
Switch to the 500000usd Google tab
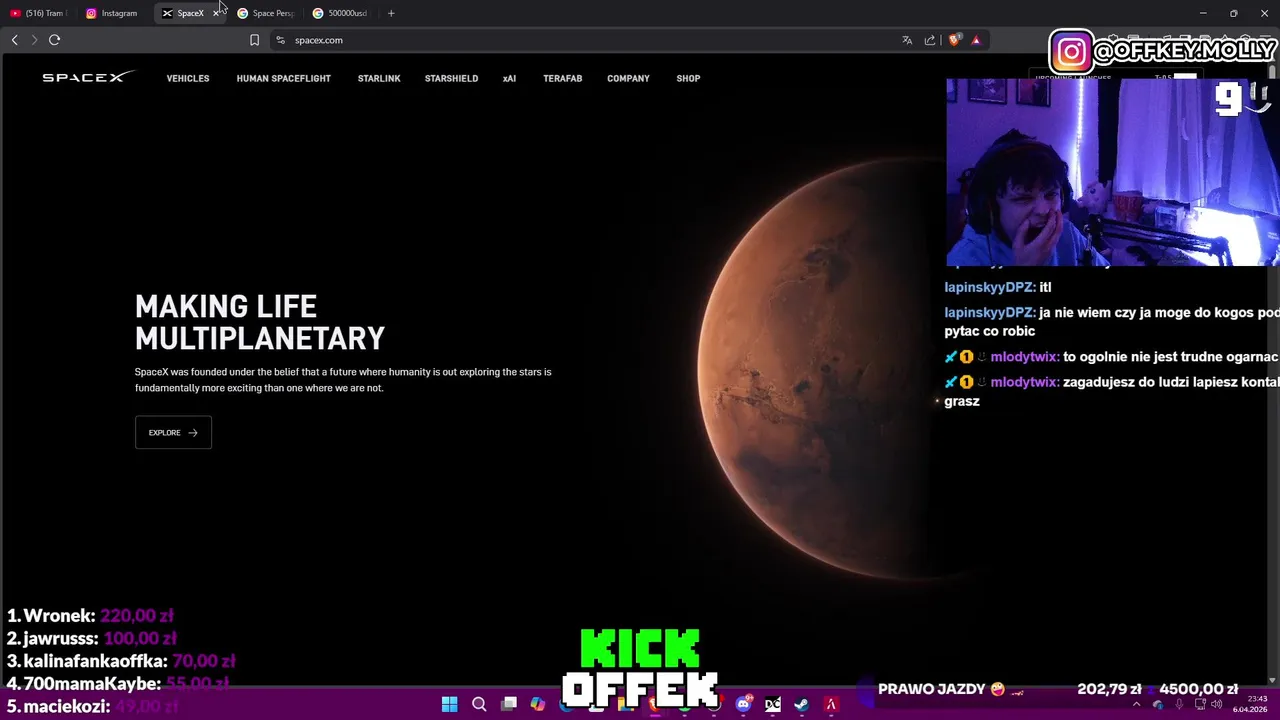342,13
